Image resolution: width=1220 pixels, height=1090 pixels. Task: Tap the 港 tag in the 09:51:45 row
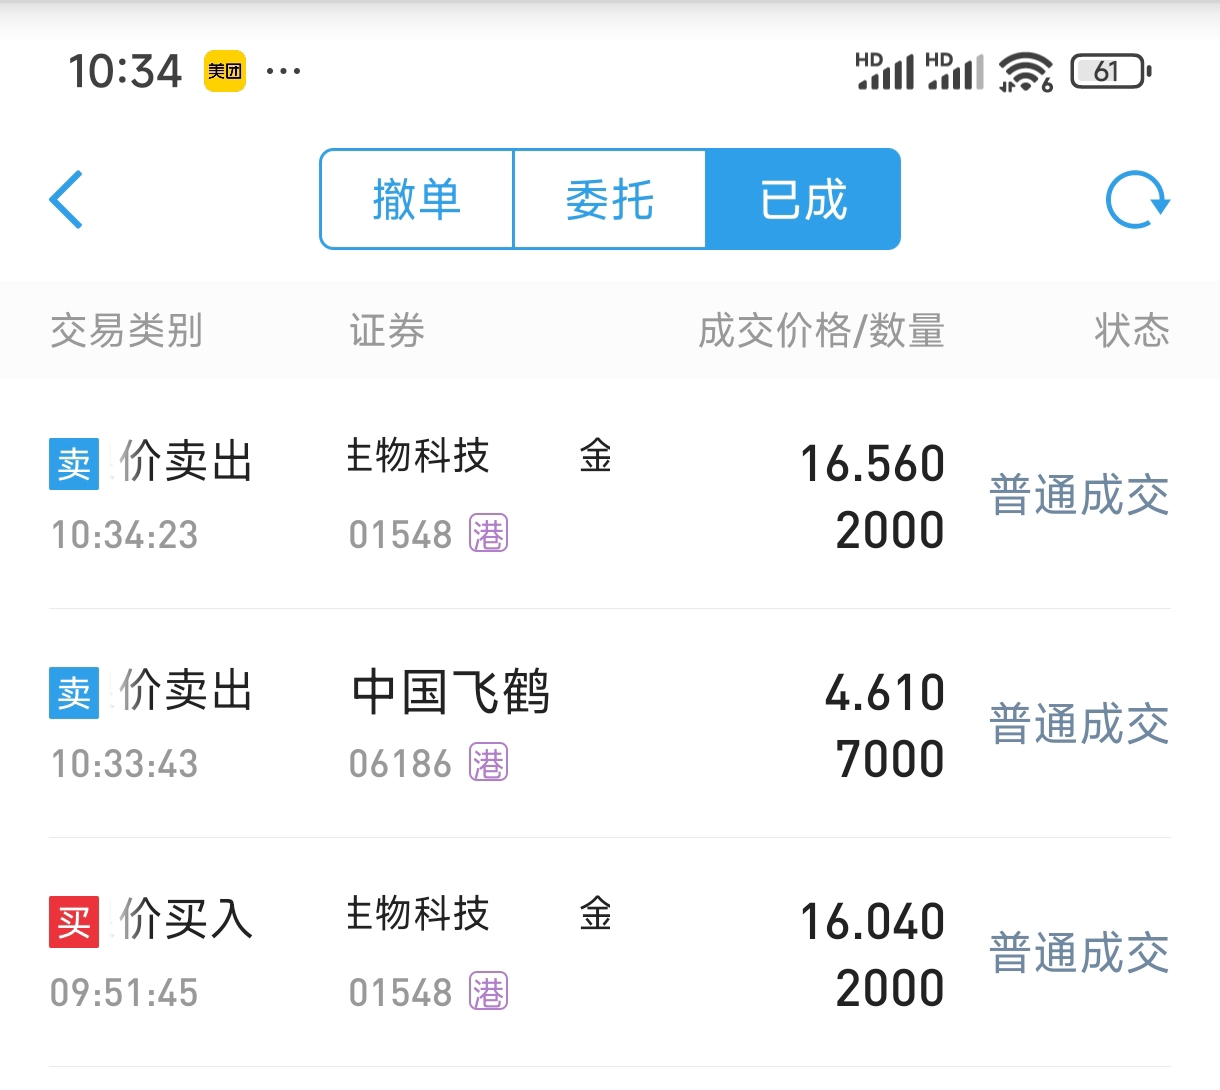tap(488, 993)
